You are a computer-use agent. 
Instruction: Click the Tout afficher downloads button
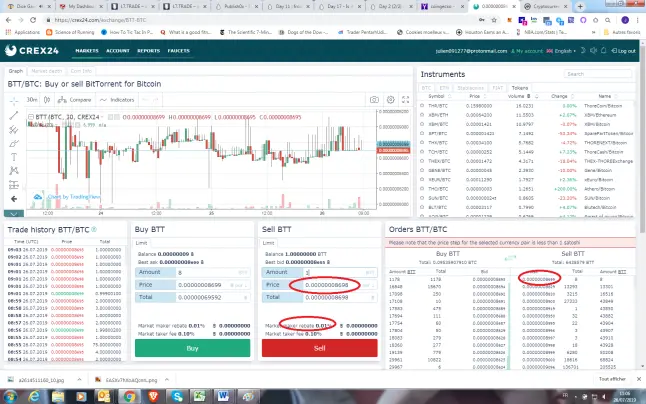point(612,379)
